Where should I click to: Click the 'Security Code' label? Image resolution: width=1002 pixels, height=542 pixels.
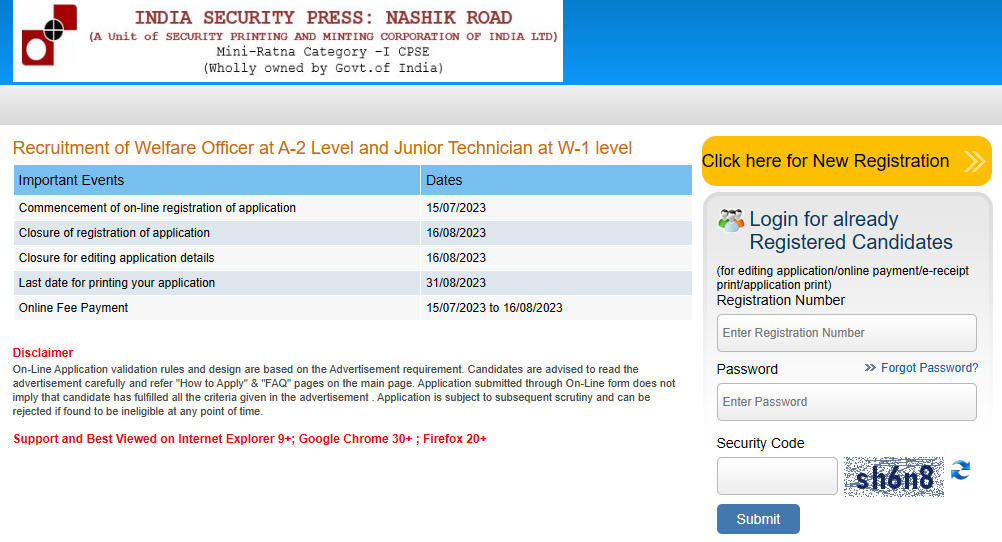[760, 443]
